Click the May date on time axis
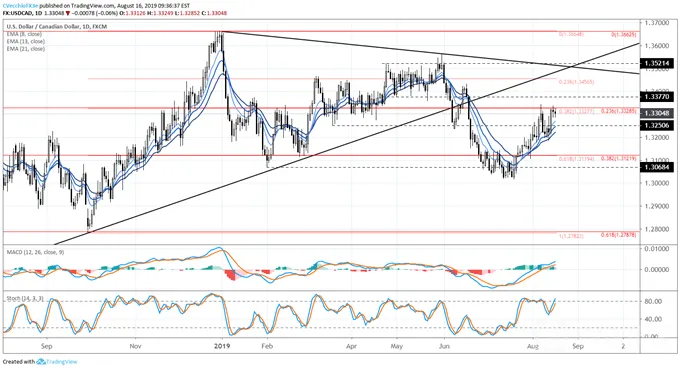The image size is (680, 369). (x=396, y=346)
